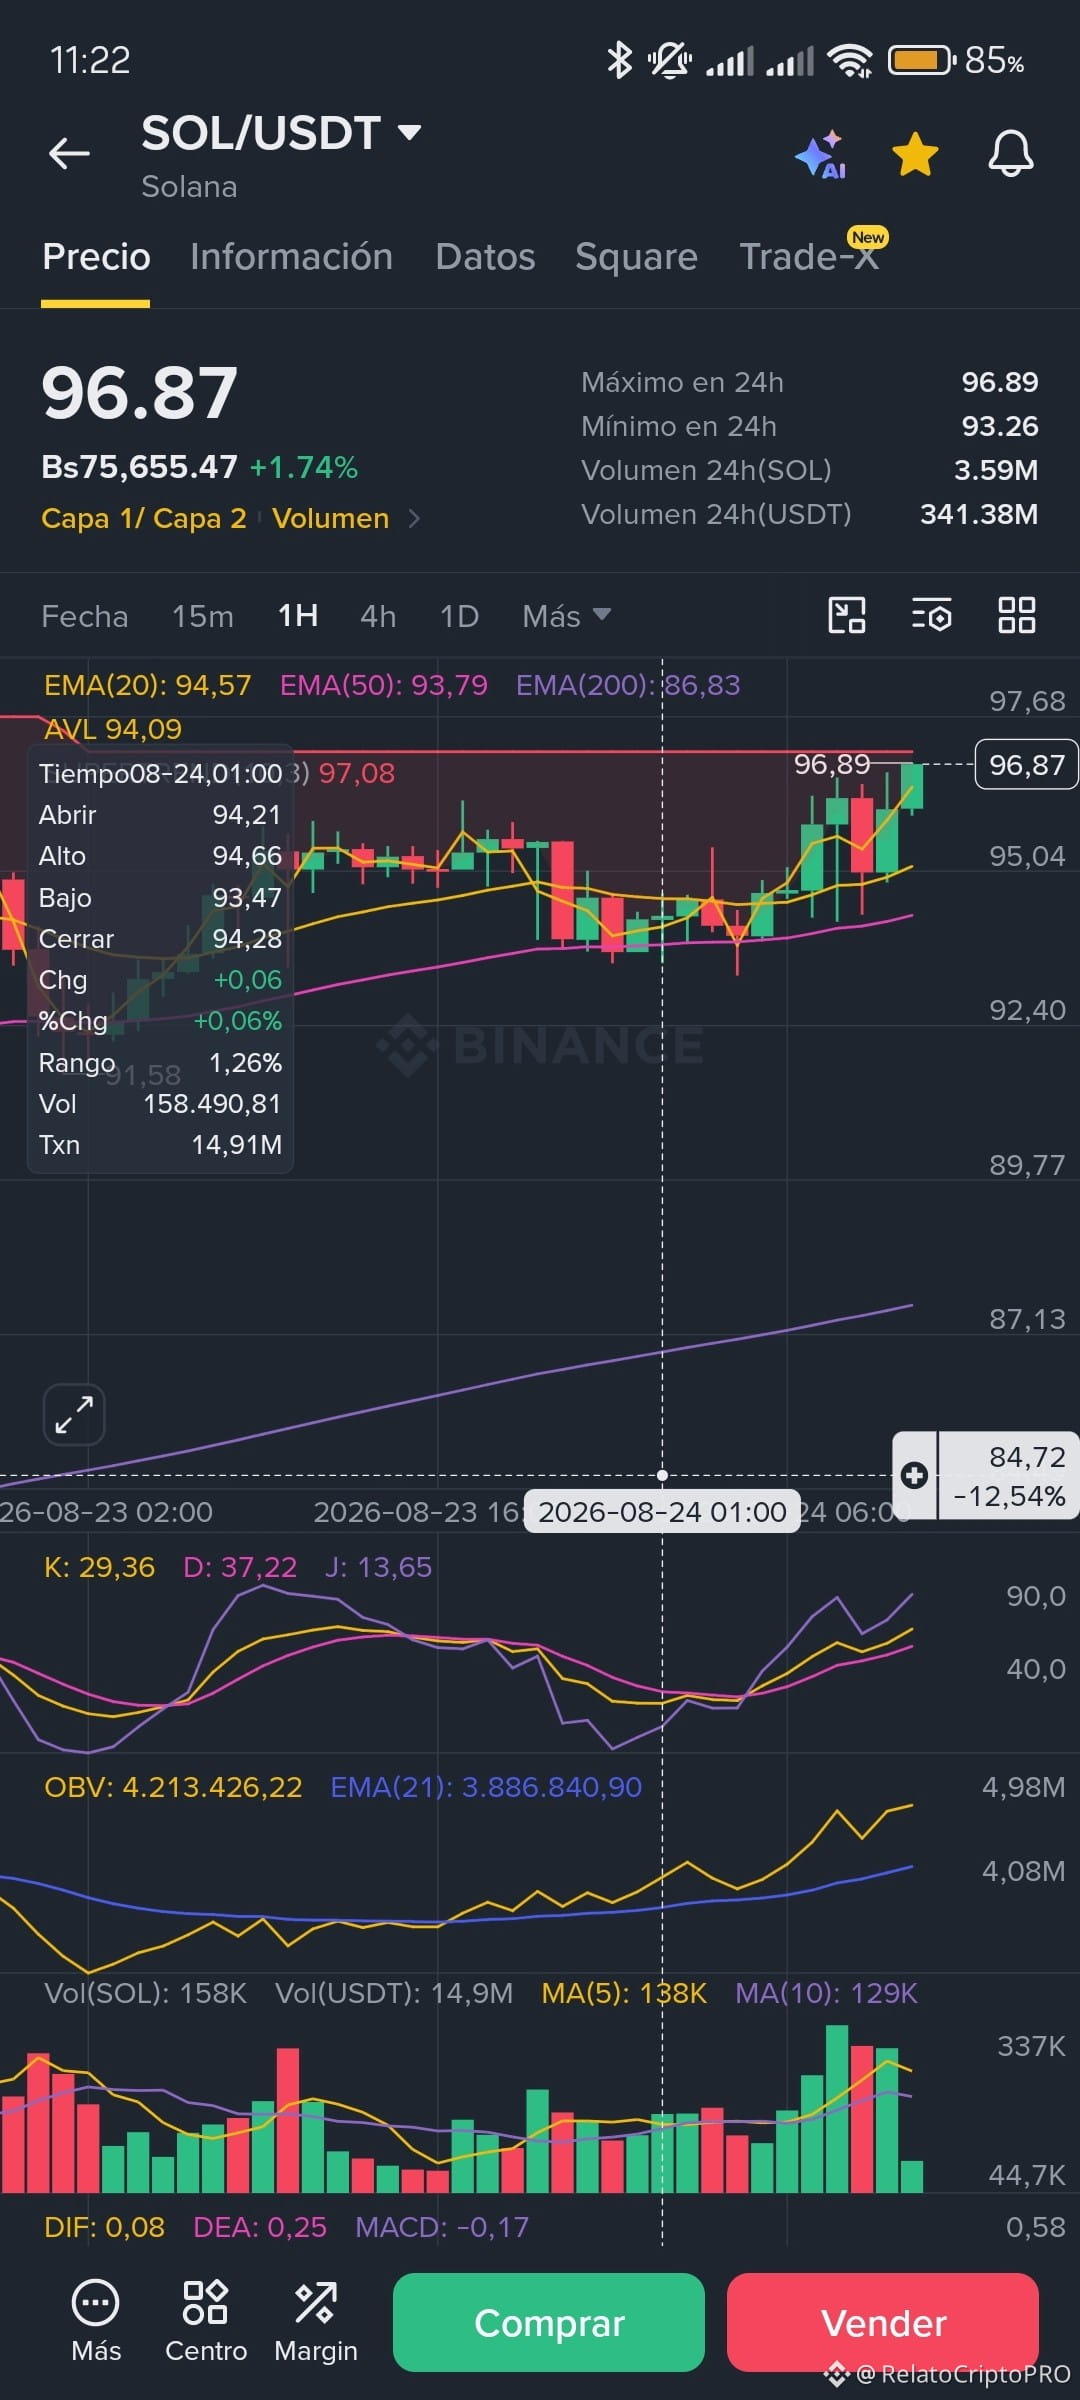Tap the DIF: 0,08 MACD label
The width and height of the screenshot is (1080, 2400).
[104, 2227]
